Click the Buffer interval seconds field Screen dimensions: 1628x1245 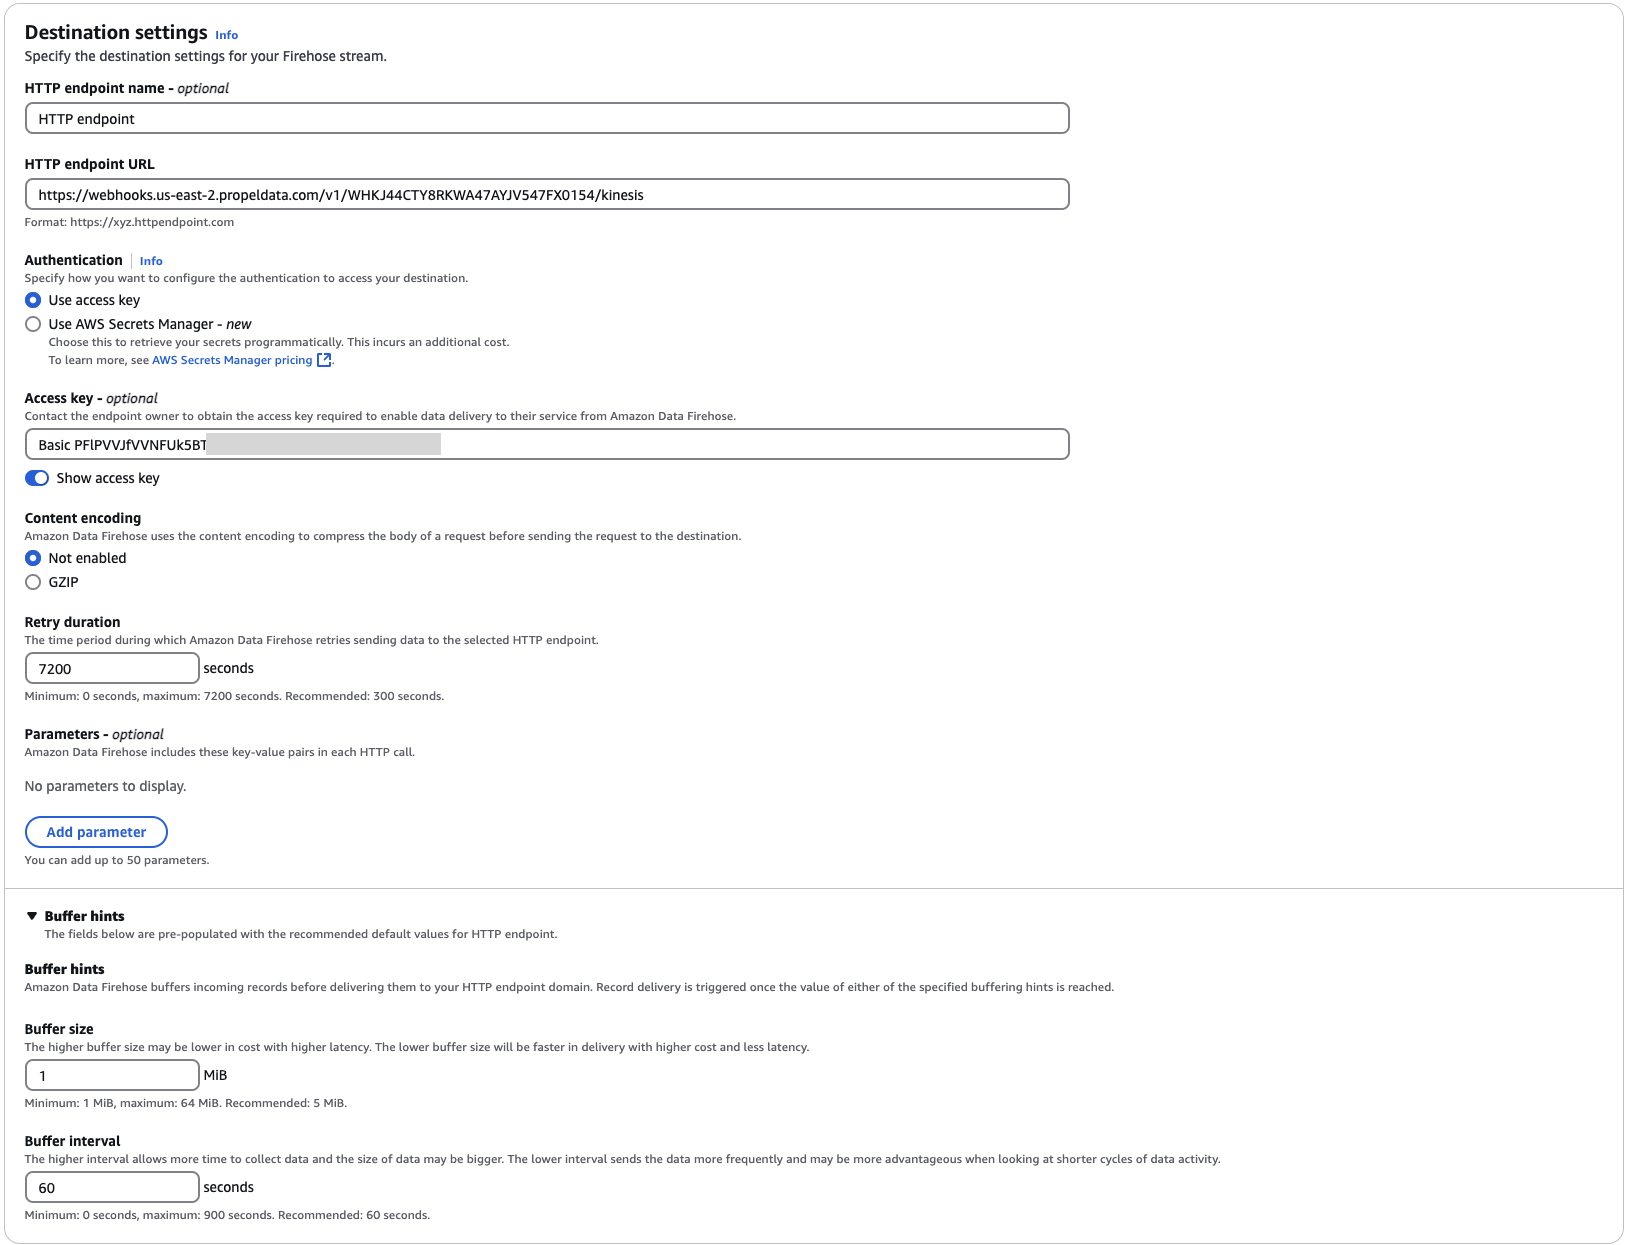point(111,1186)
